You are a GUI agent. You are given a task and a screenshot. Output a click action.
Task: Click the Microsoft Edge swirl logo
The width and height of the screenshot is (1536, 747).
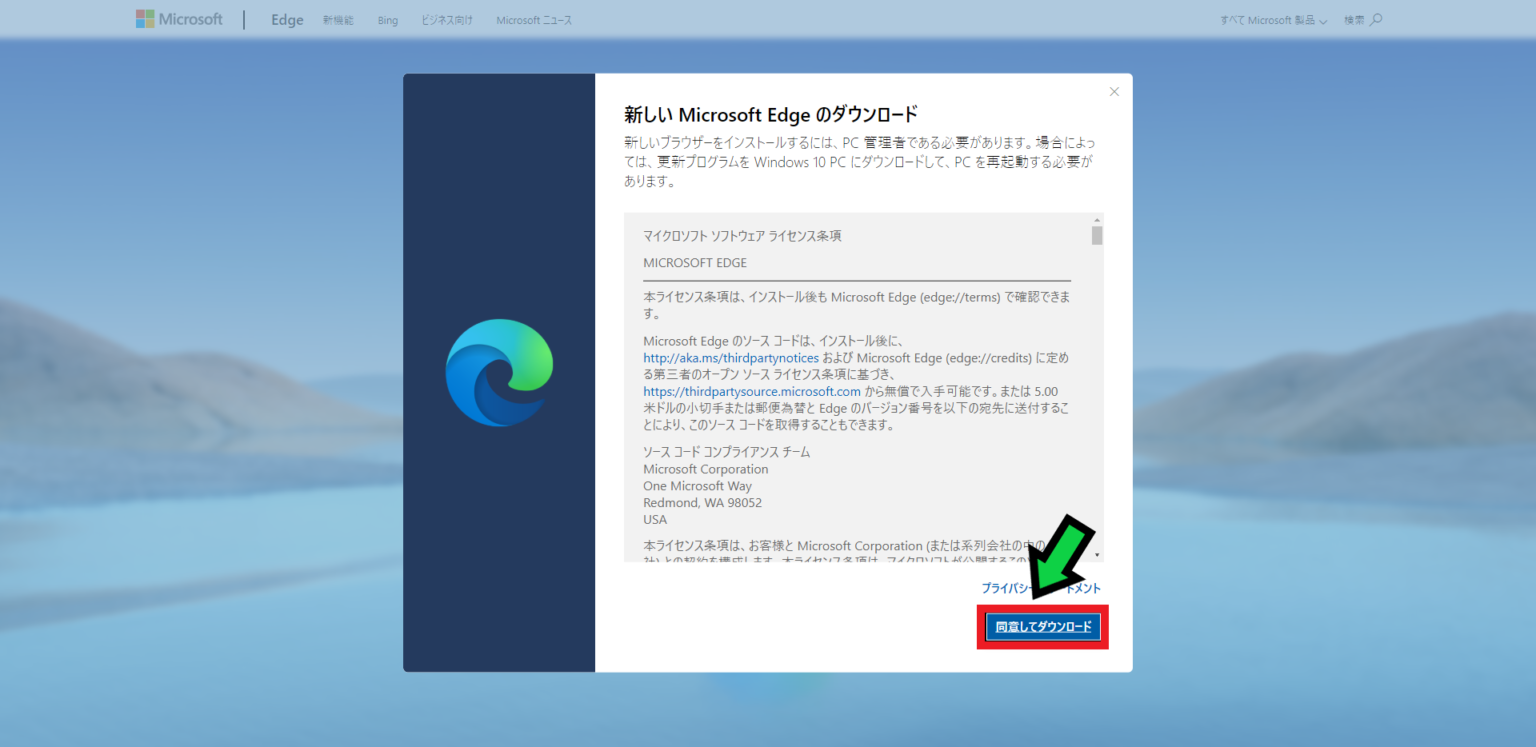point(498,372)
